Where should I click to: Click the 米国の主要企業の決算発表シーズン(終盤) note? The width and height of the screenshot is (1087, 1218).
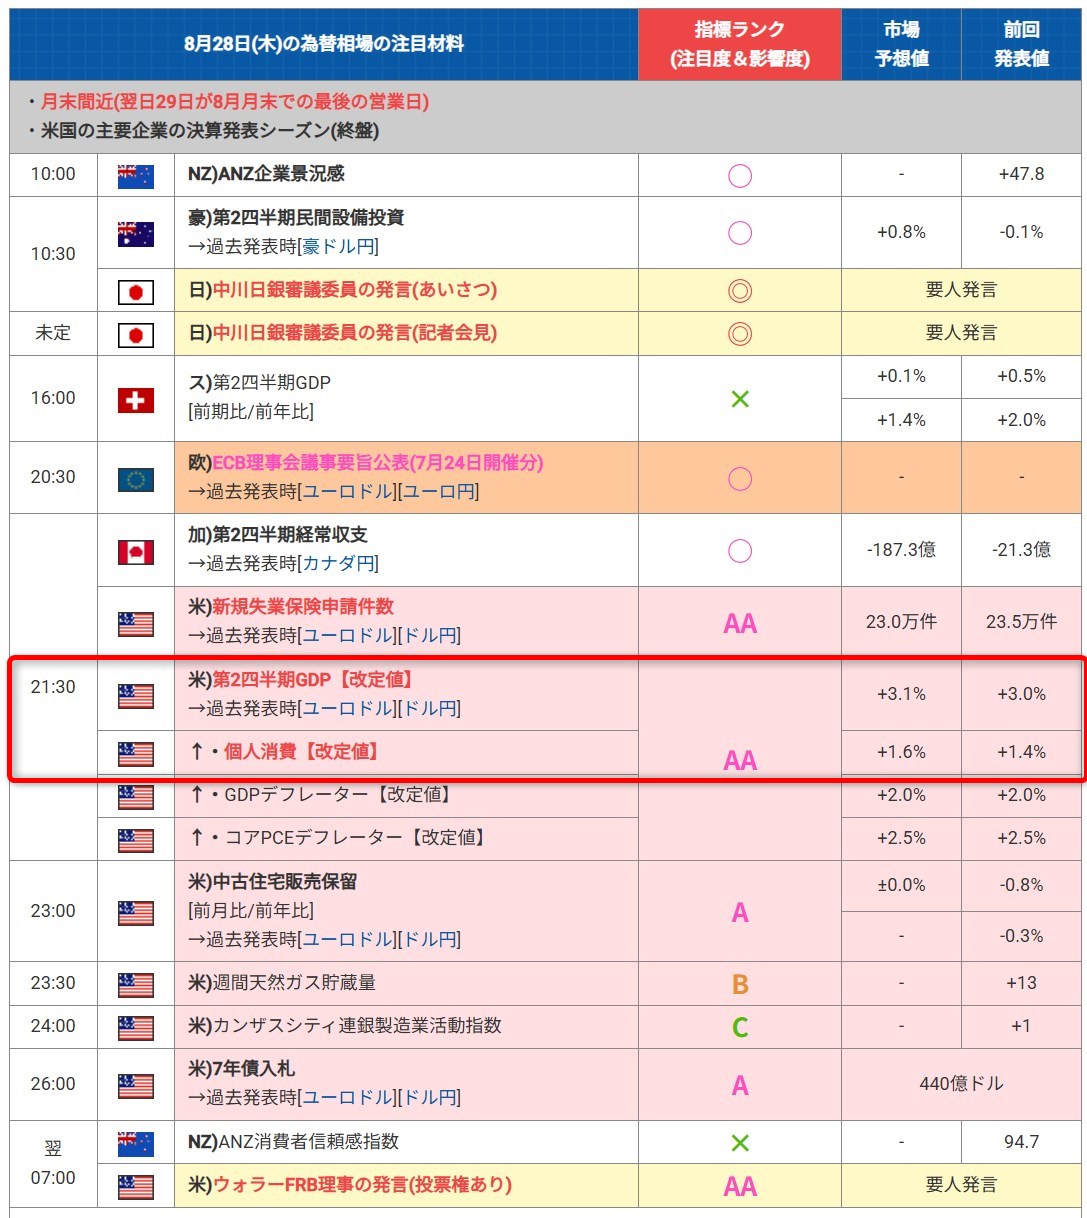[x=210, y=131]
